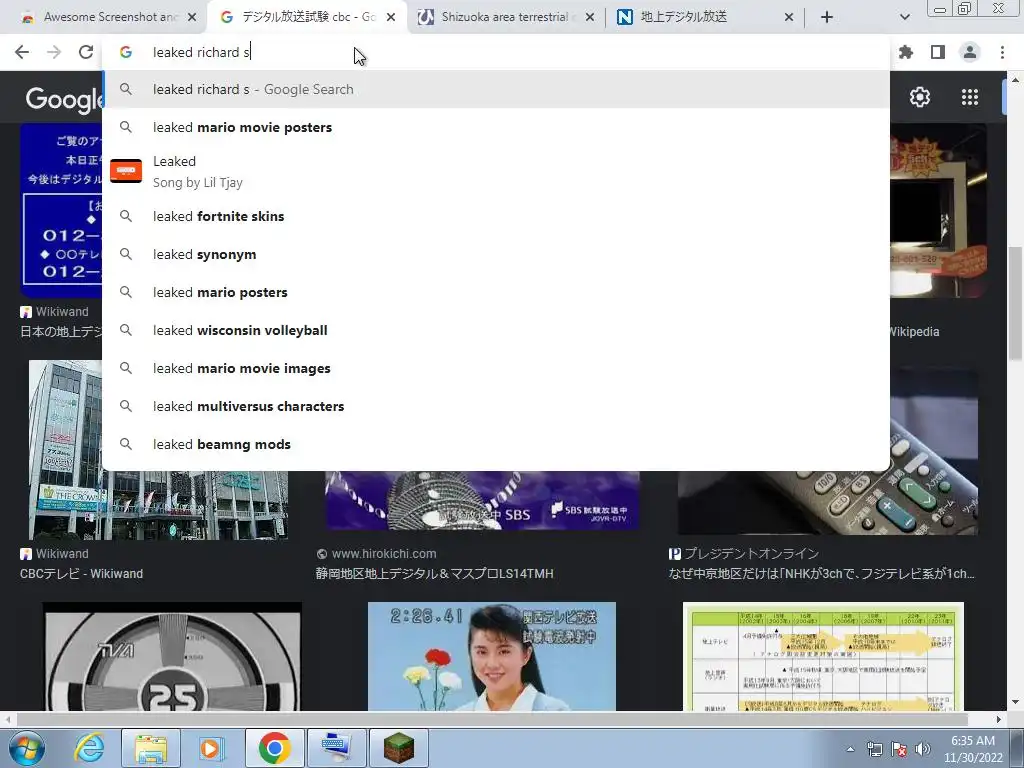This screenshot has height=768, width=1024.
Task: Click the browser forward arrow
Action: coord(54,52)
